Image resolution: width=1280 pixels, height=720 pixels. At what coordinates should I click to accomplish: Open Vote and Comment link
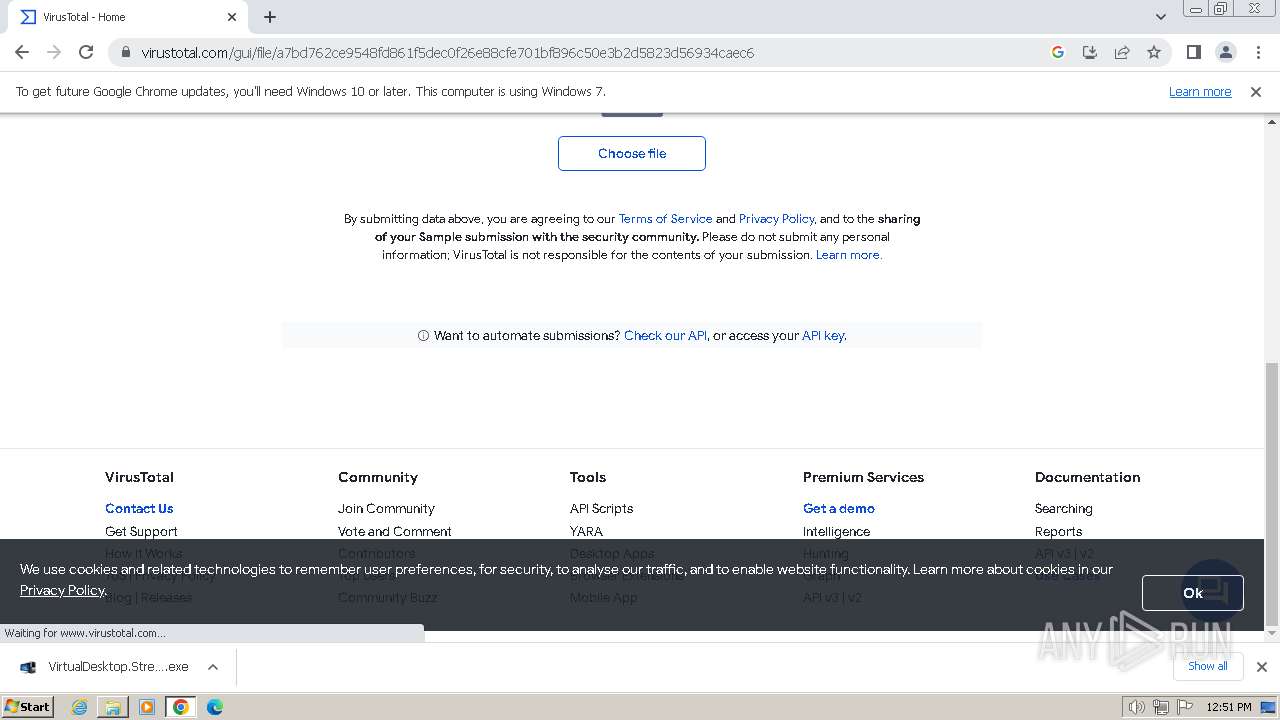click(x=394, y=531)
